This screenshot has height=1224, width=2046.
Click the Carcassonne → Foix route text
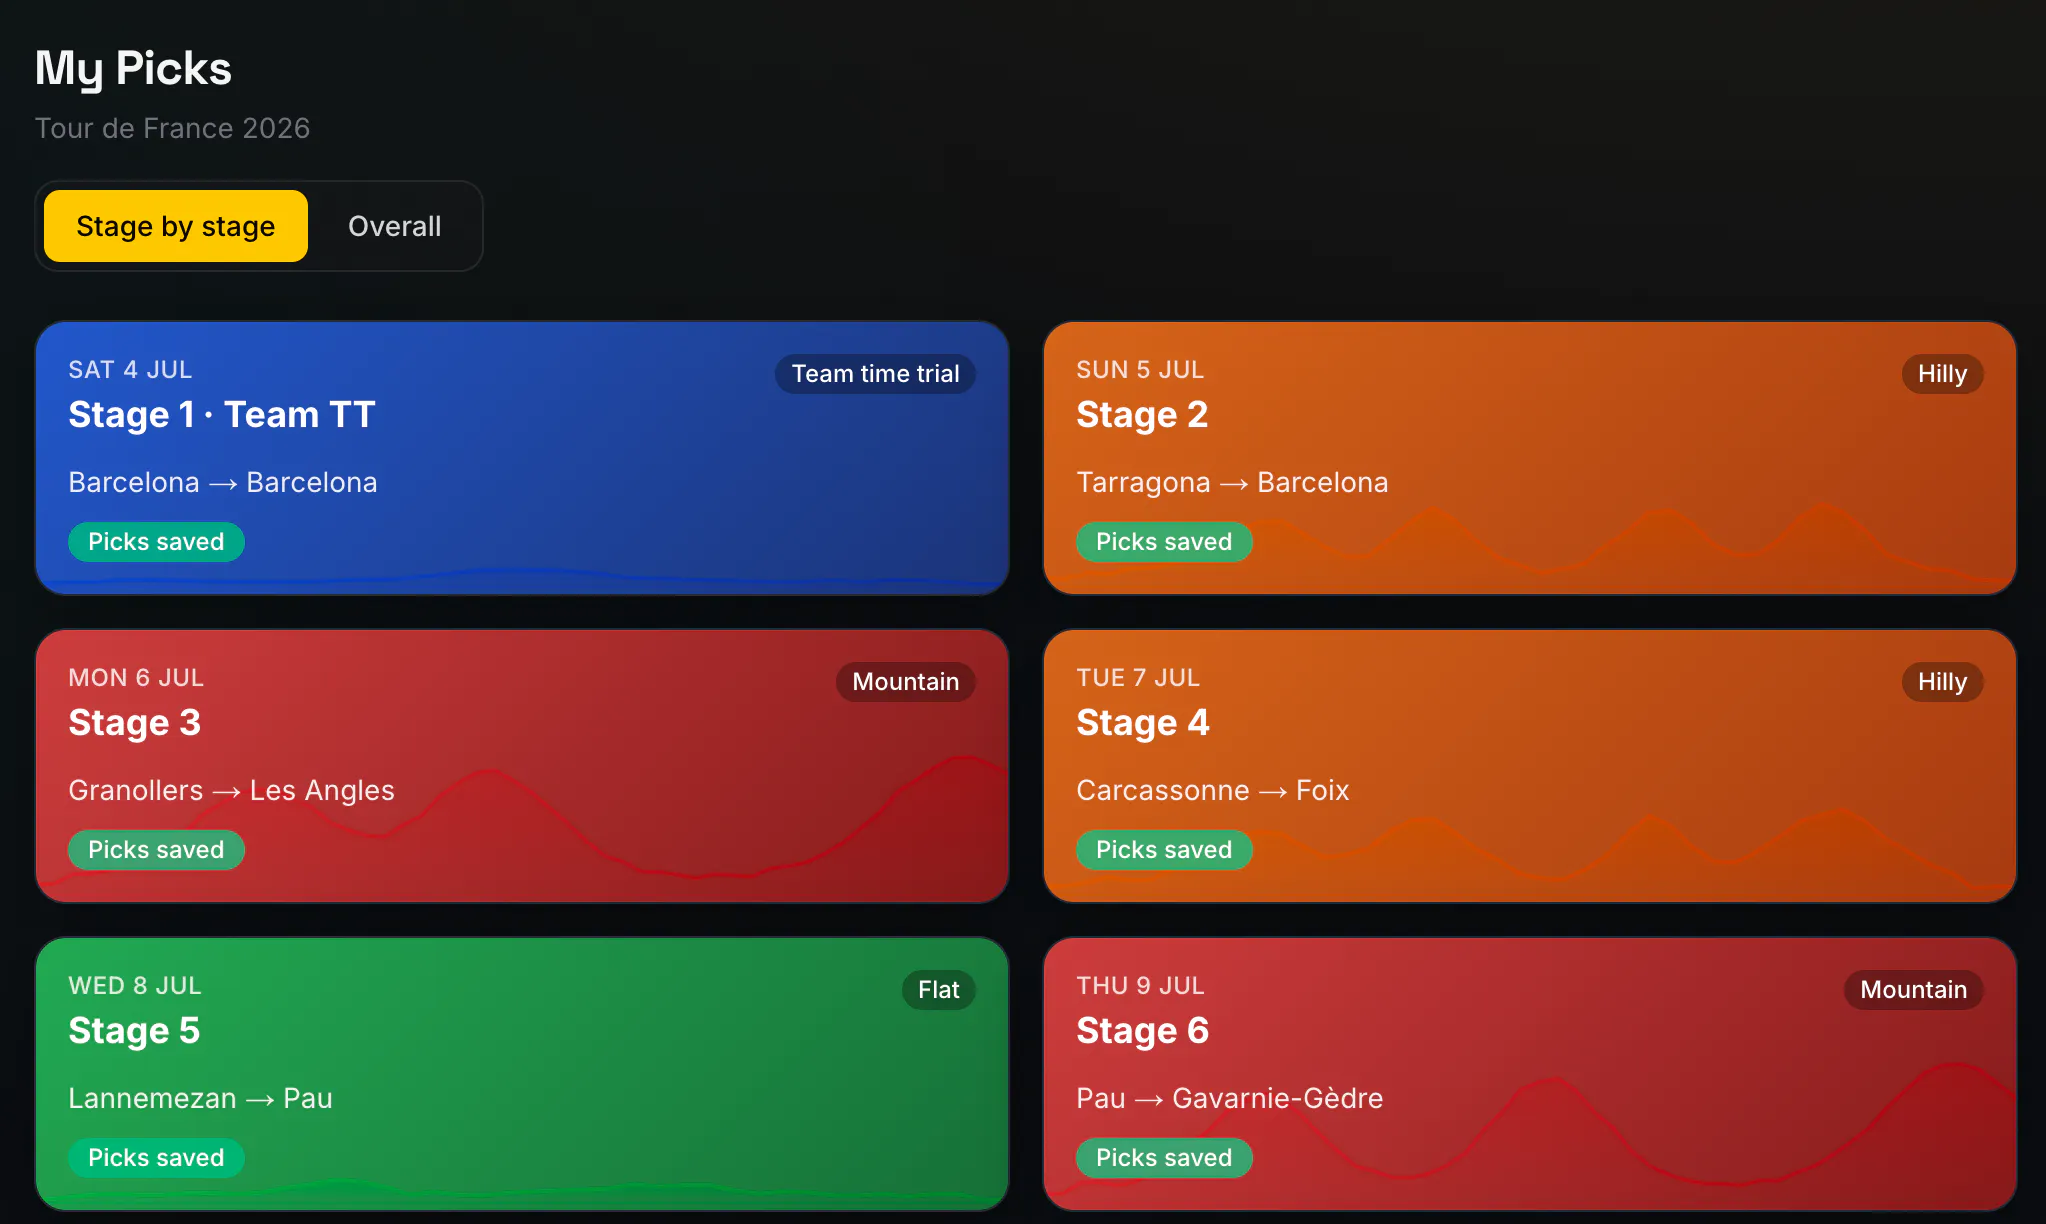(1213, 790)
